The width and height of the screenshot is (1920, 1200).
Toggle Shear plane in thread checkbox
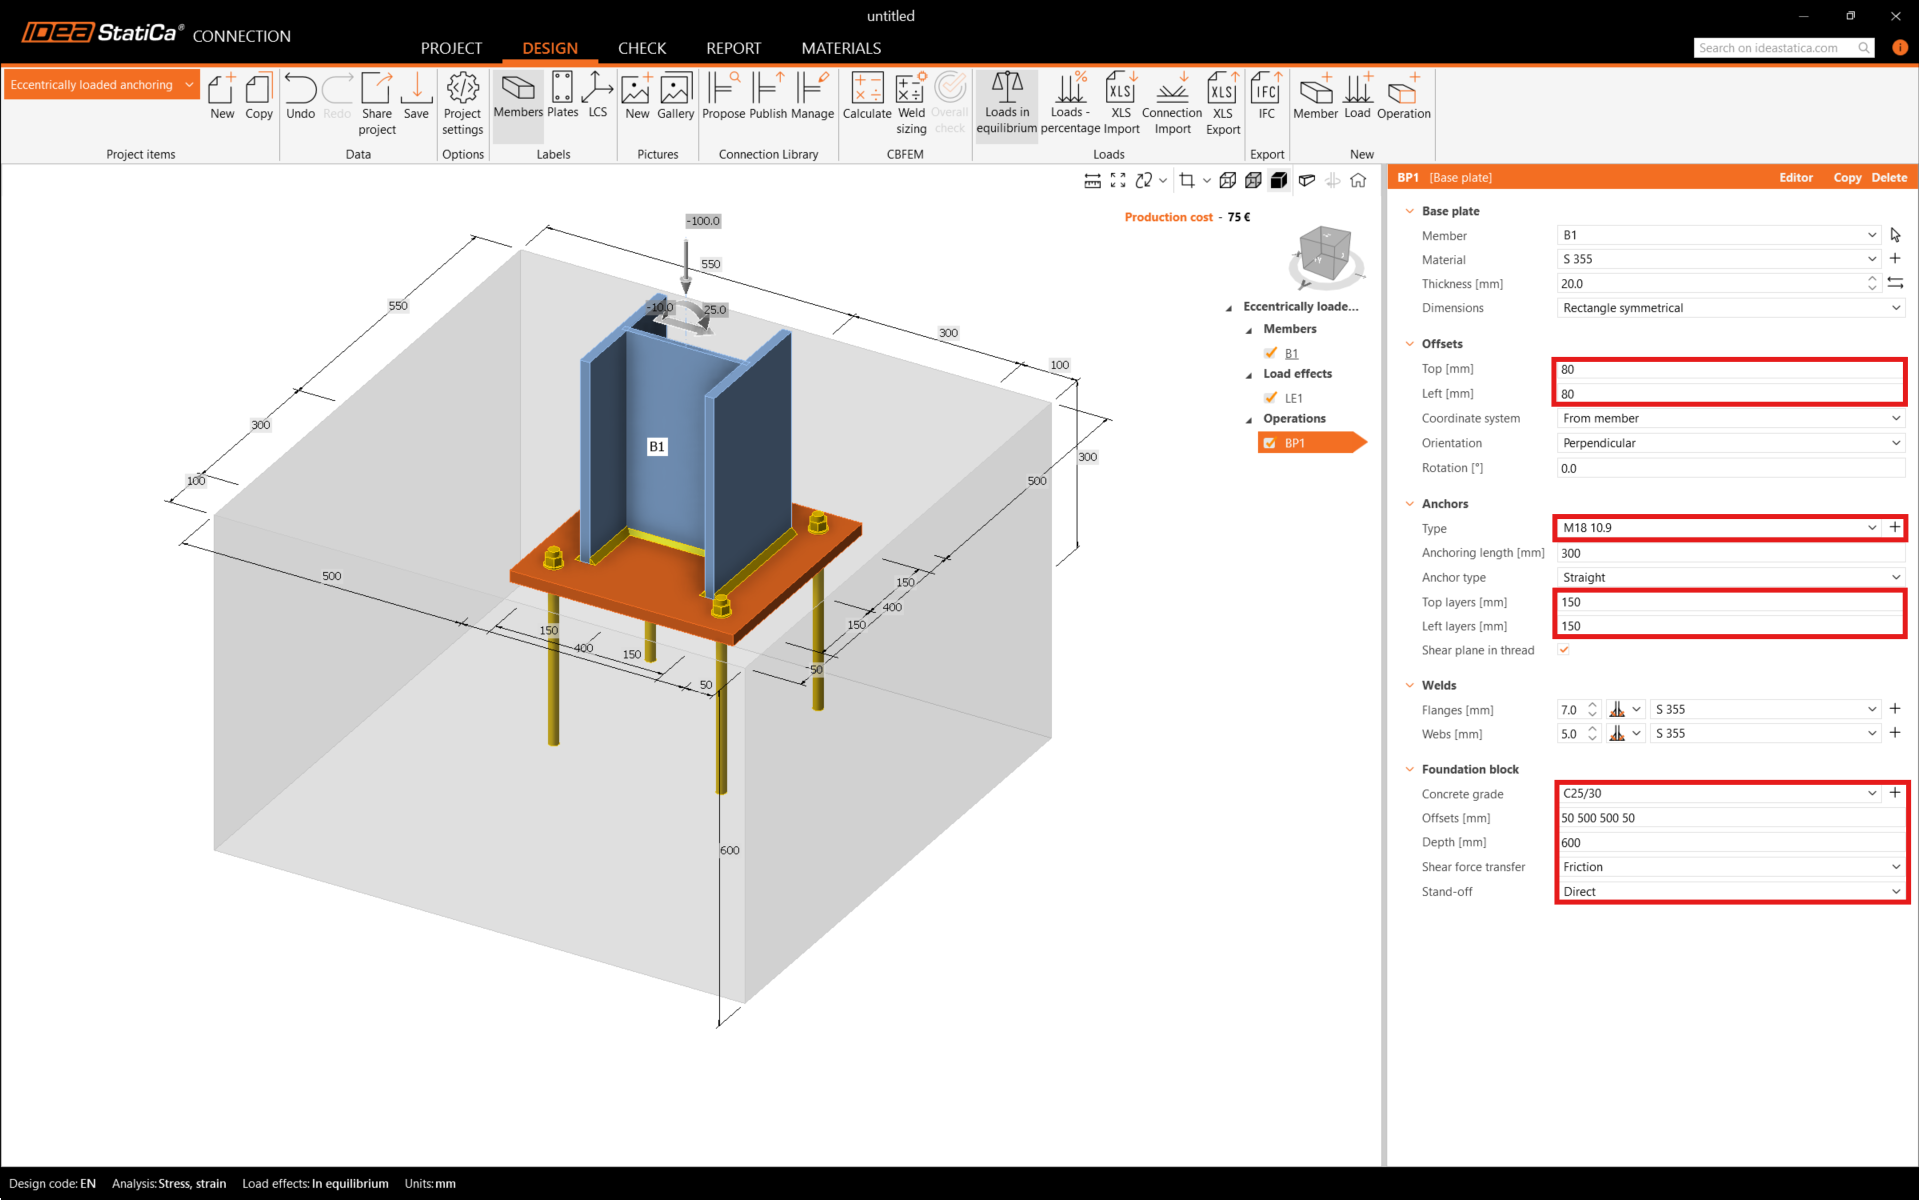click(1564, 650)
